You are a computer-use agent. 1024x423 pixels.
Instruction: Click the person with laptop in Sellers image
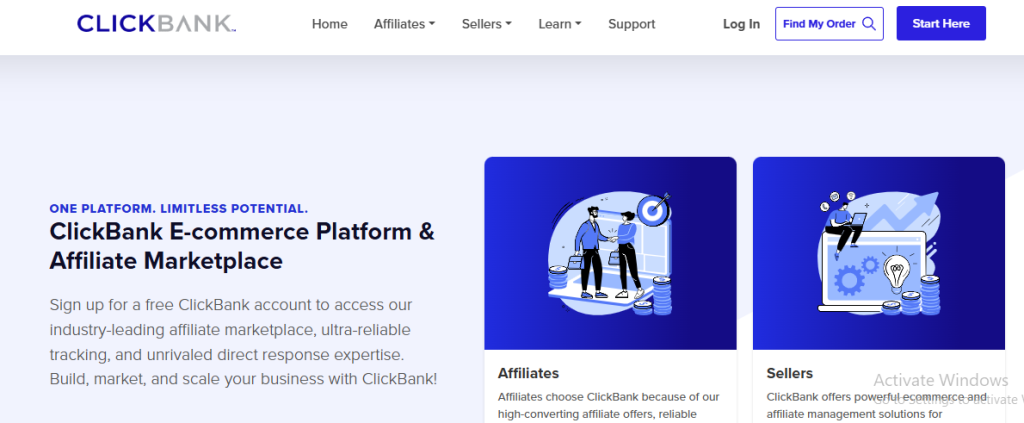point(843,226)
